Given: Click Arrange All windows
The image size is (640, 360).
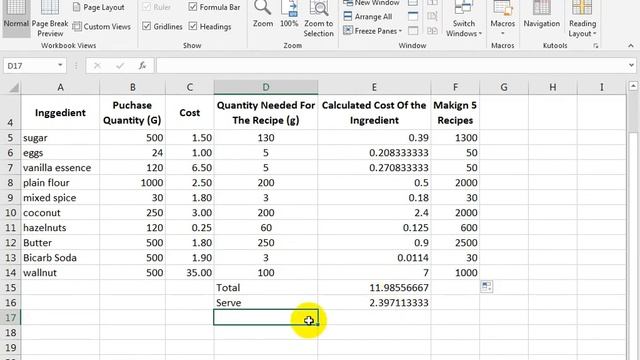Looking at the screenshot, I should click(x=368, y=17).
